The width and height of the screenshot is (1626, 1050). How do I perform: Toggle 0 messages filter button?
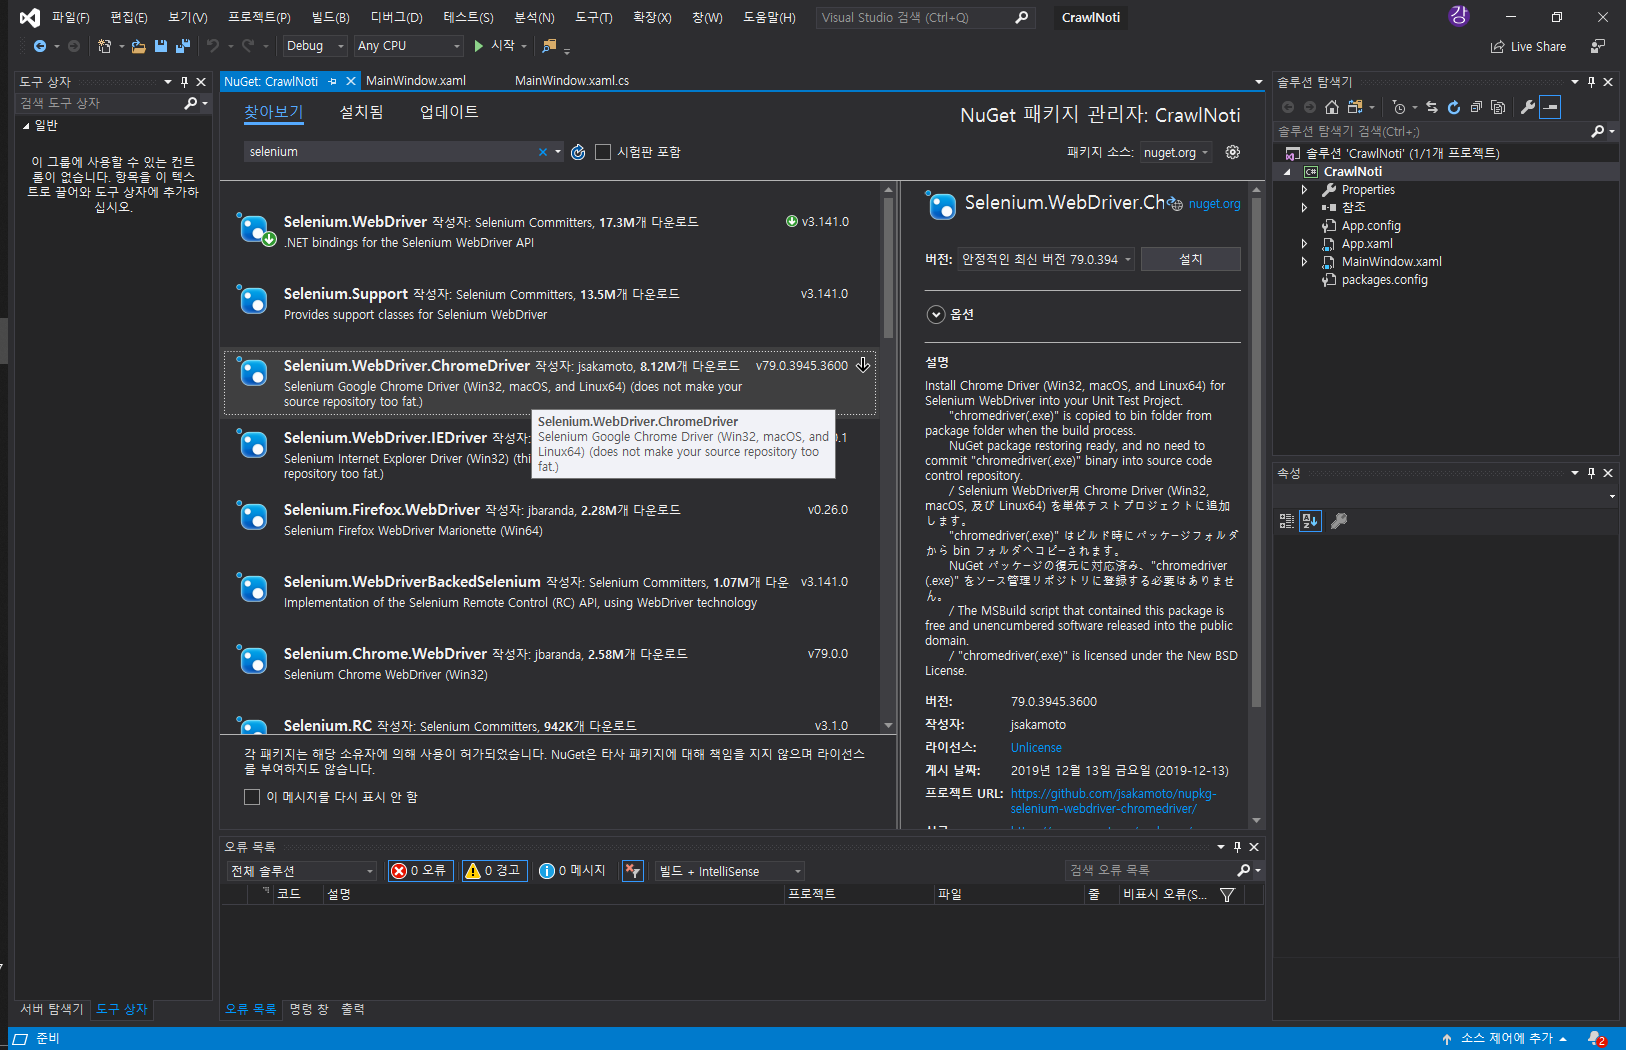(x=573, y=871)
